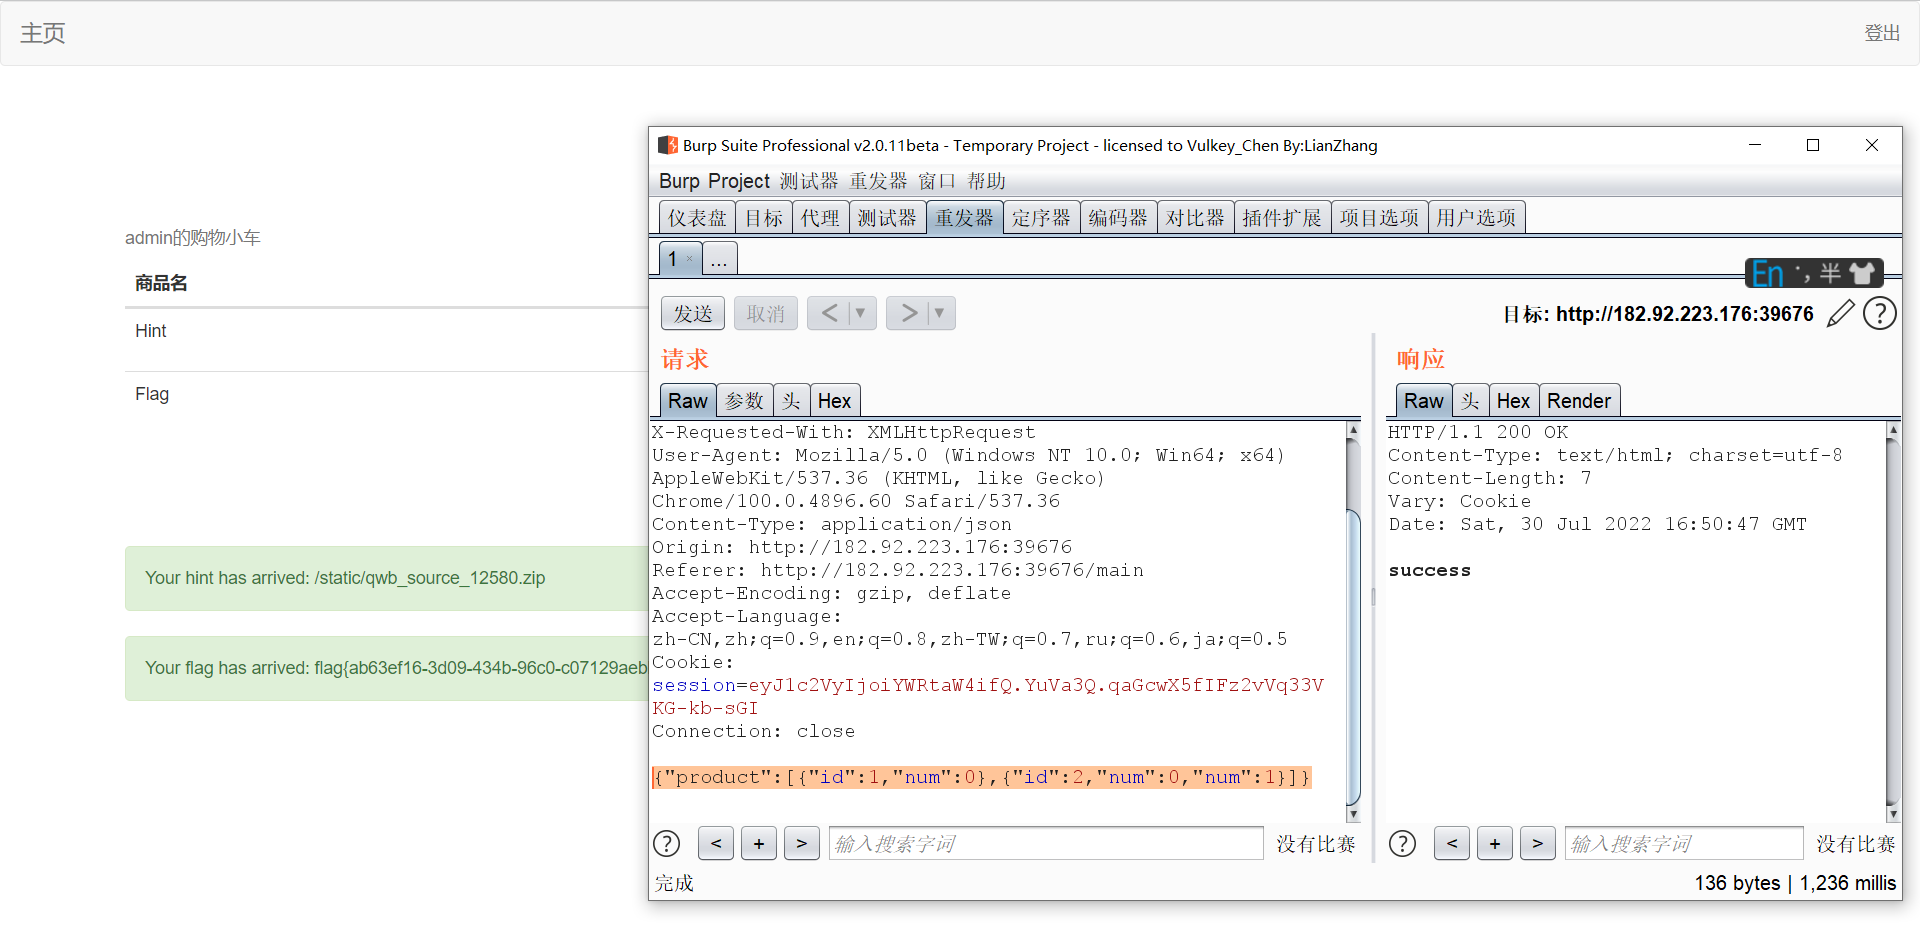Viewport: 1920px width, 942px height.
Task: Switch to the 定序器 tab
Action: coord(1041,218)
